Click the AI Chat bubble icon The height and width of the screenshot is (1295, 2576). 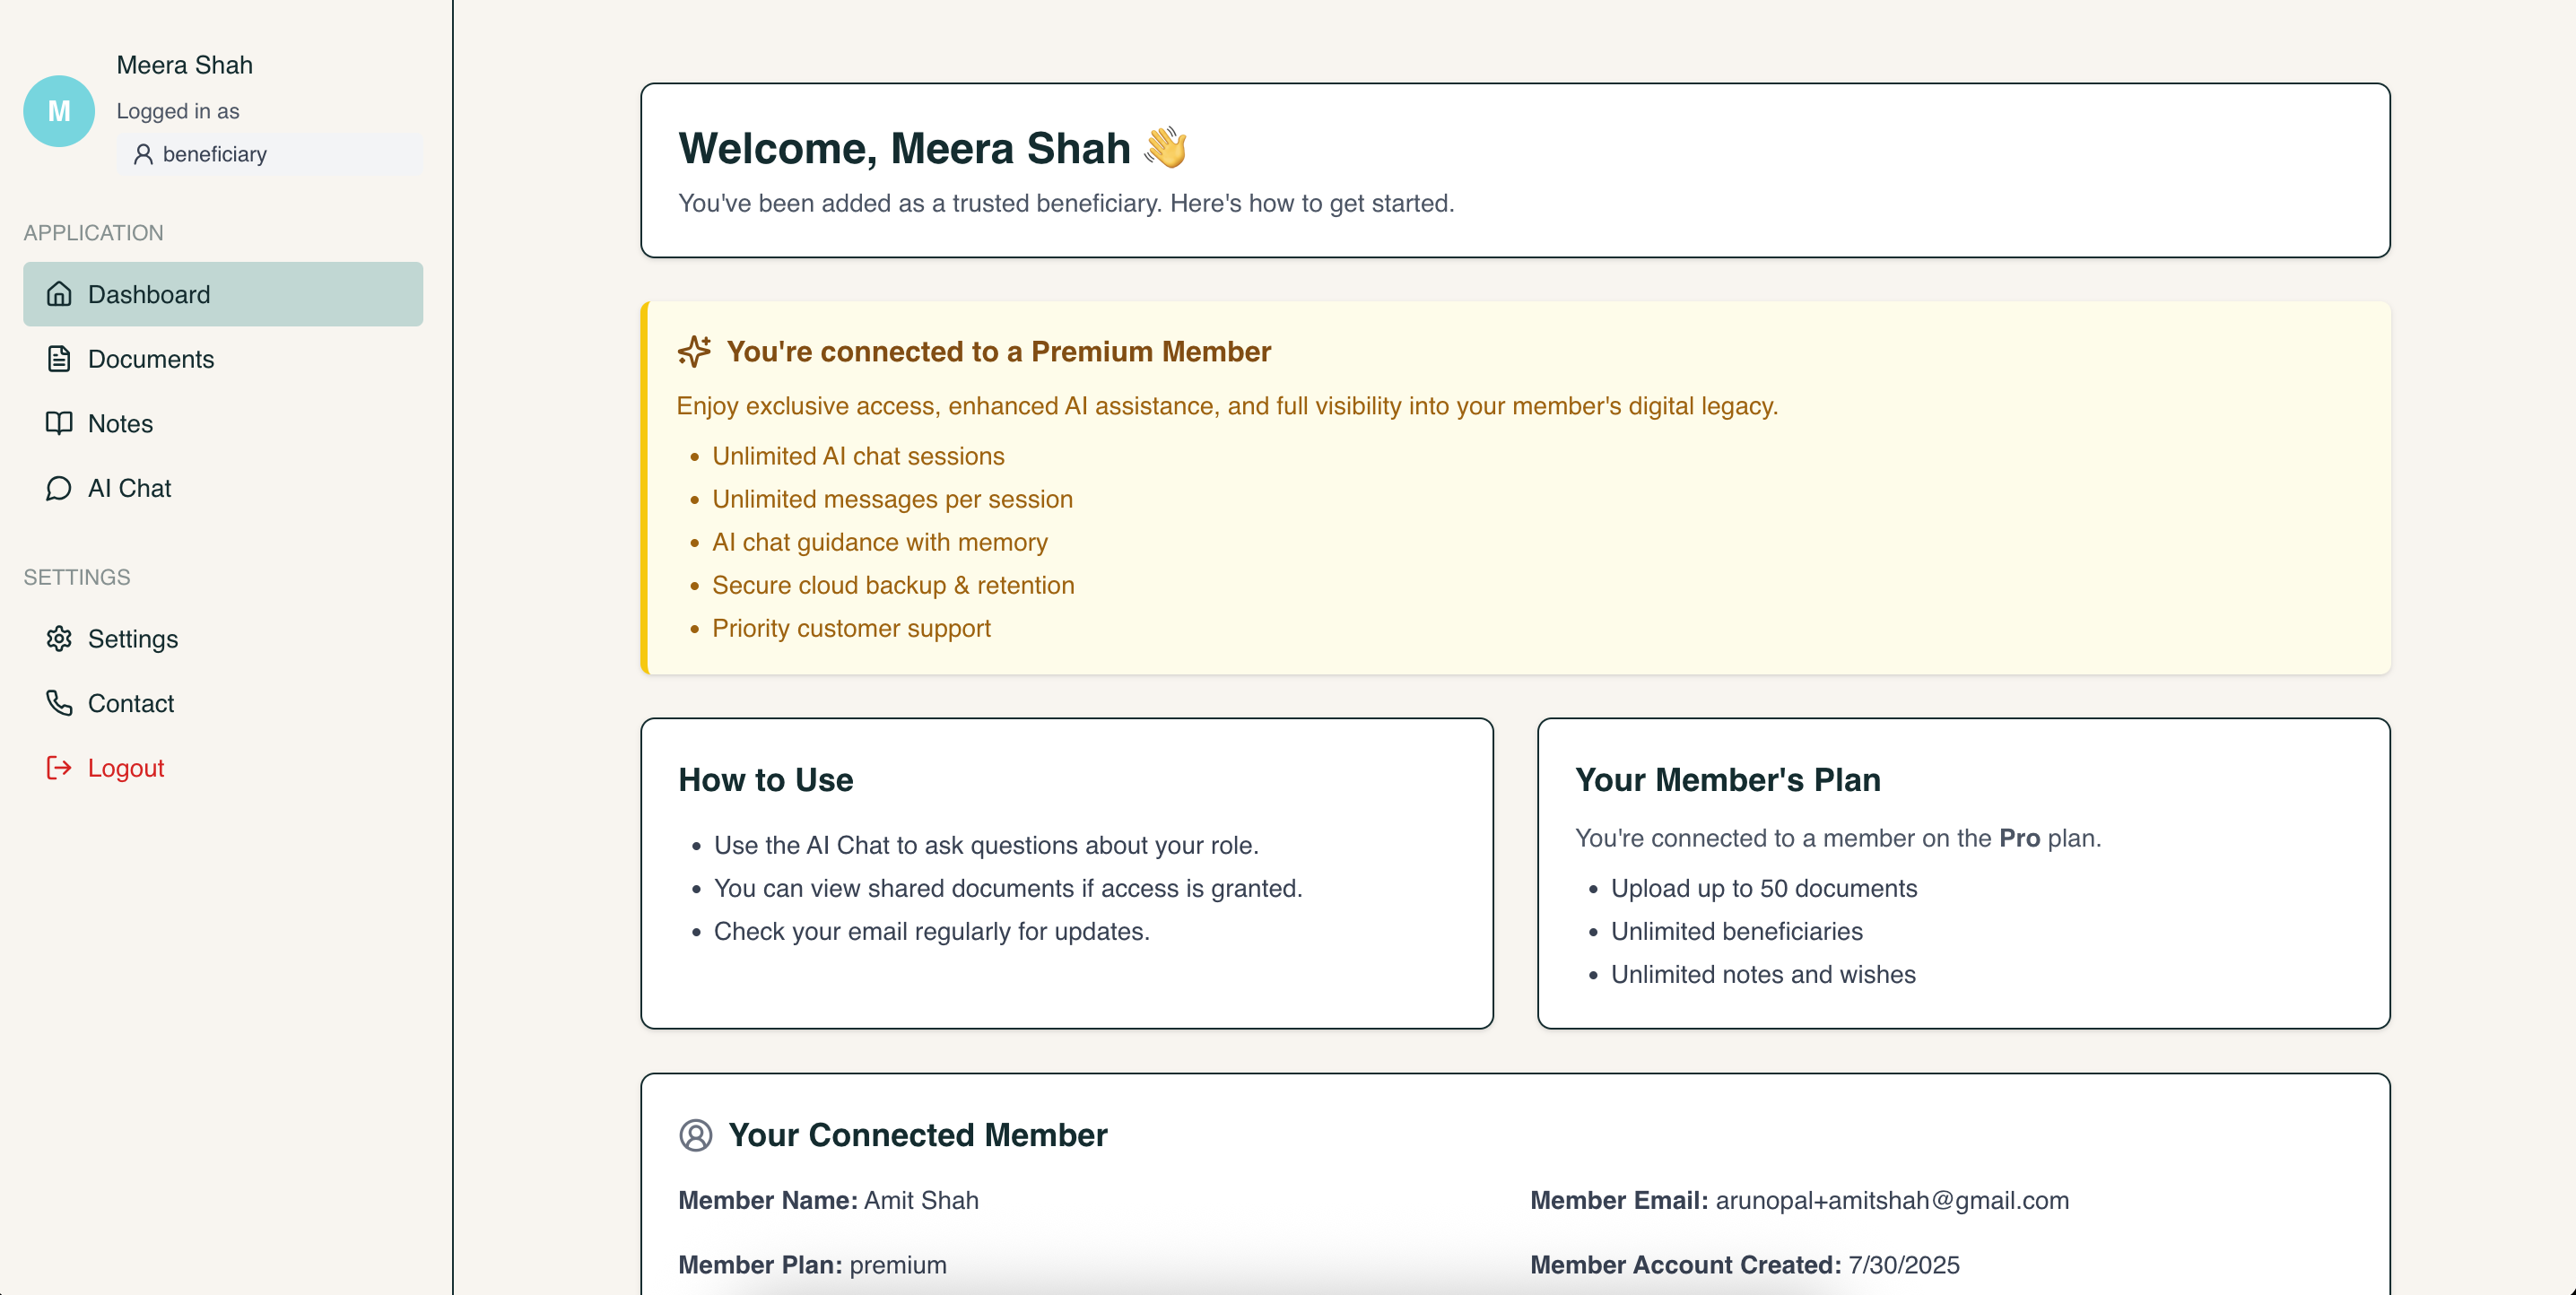click(x=59, y=488)
